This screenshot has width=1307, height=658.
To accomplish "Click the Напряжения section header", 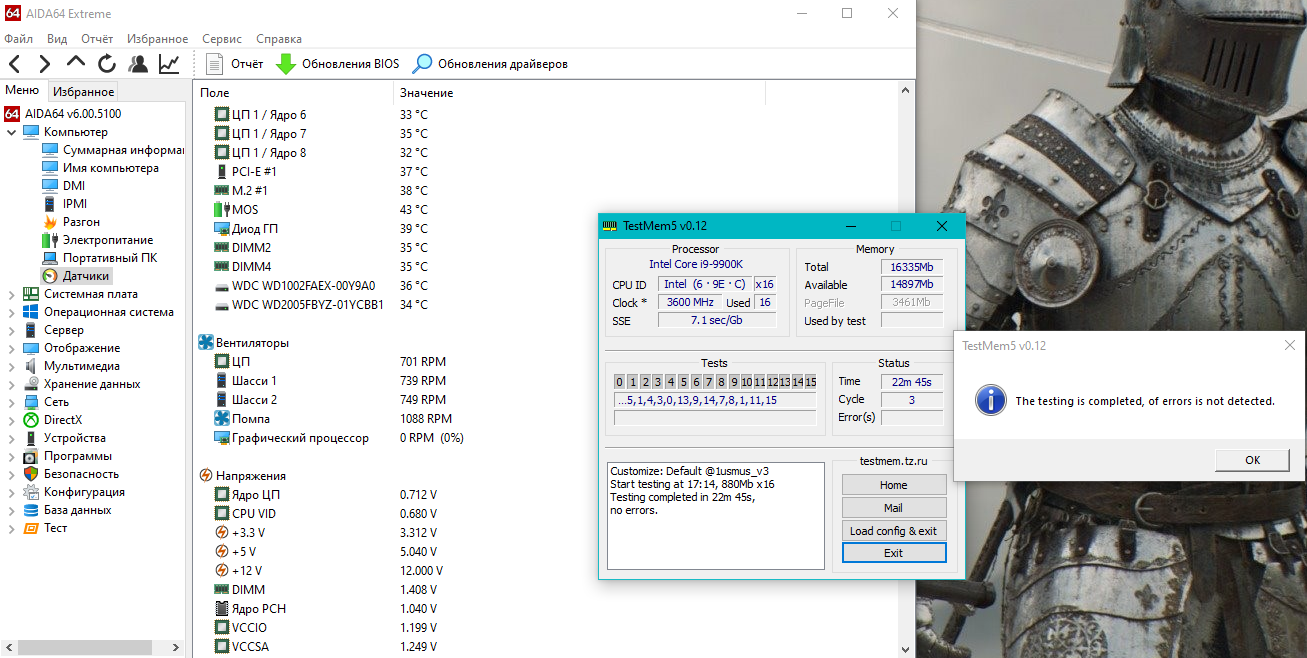I will 241,476.
